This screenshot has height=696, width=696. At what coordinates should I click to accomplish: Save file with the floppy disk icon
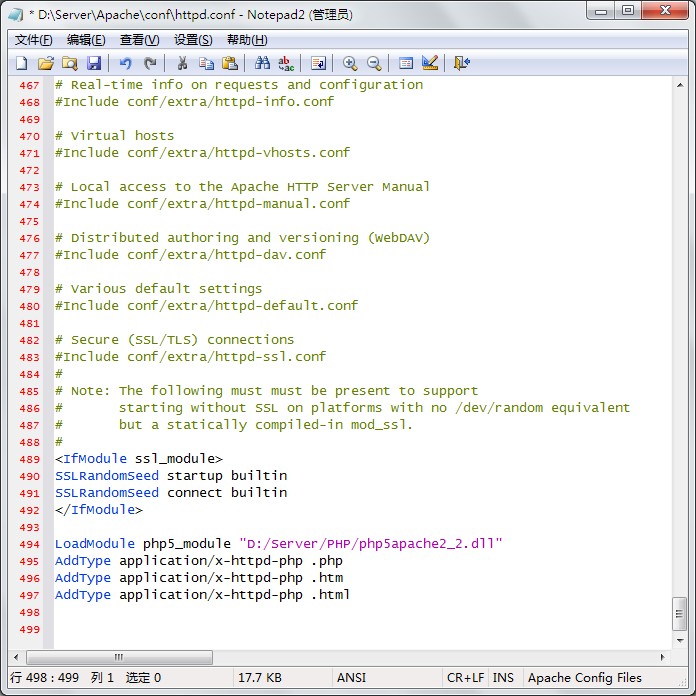94,63
